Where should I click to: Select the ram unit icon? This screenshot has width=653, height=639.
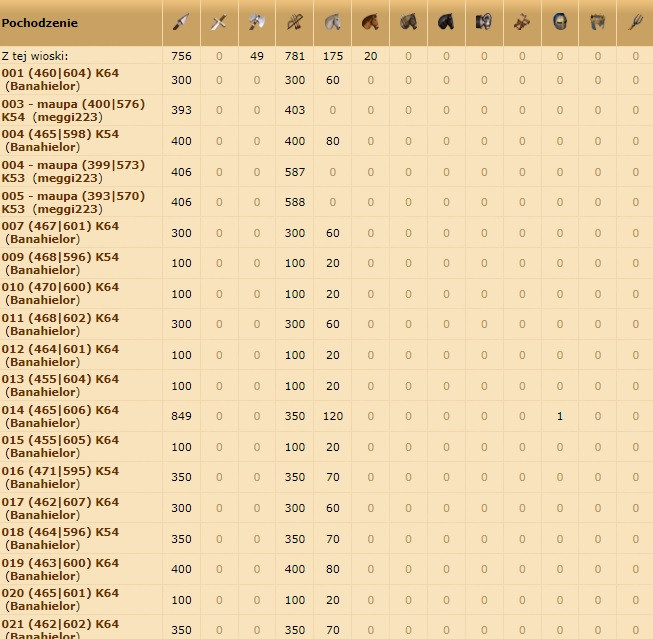pos(484,22)
